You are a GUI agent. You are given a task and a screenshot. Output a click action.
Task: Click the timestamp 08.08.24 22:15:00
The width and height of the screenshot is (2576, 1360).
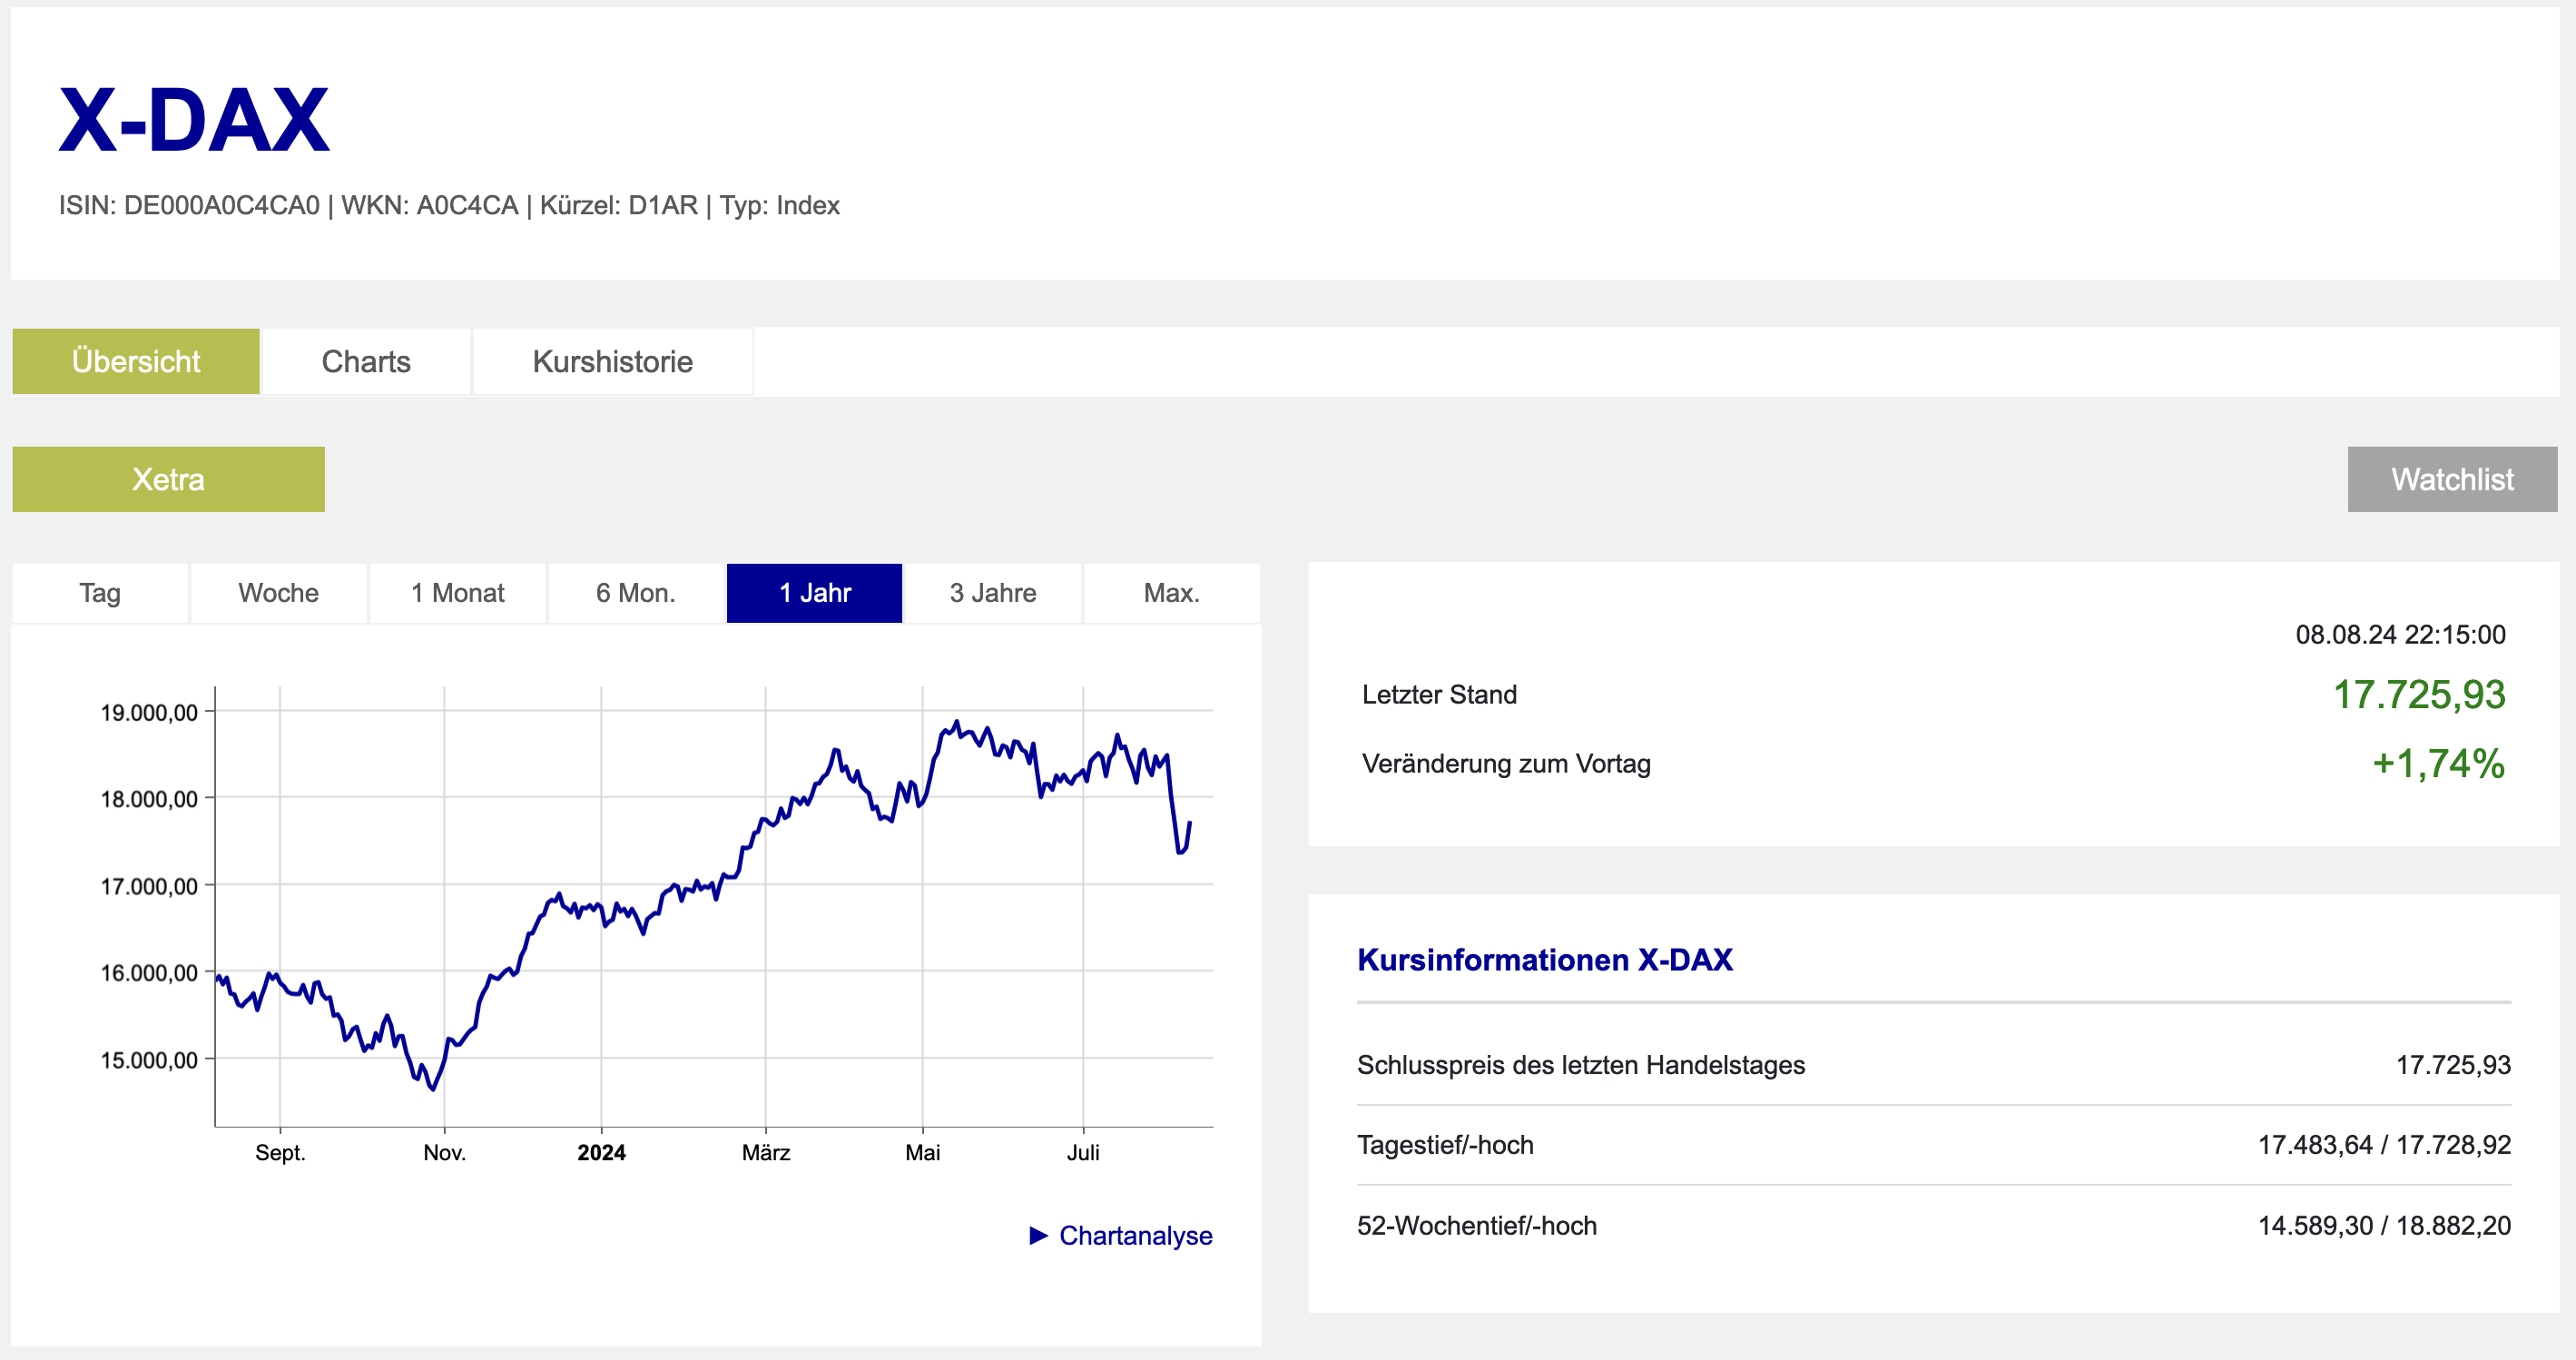coord(2400,634)
